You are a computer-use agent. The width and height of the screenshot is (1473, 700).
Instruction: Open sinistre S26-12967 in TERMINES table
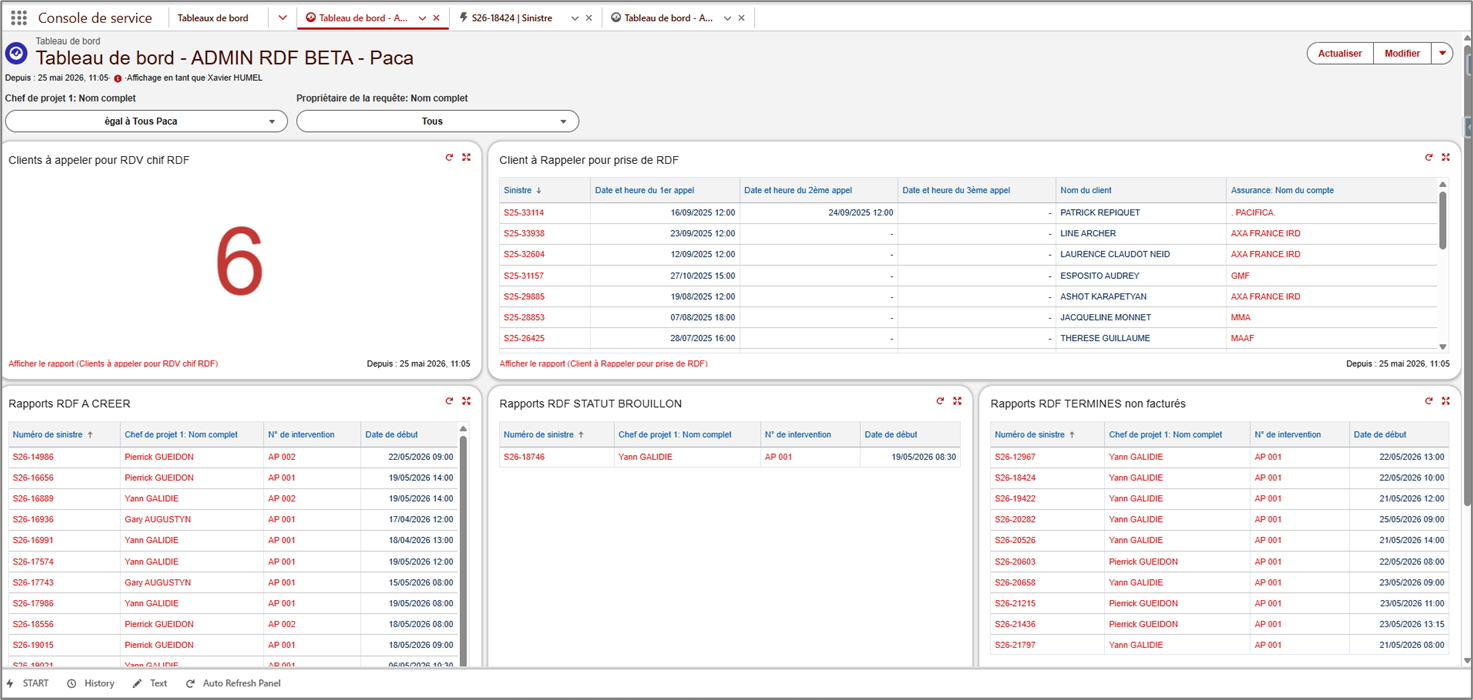(1015, 457)
